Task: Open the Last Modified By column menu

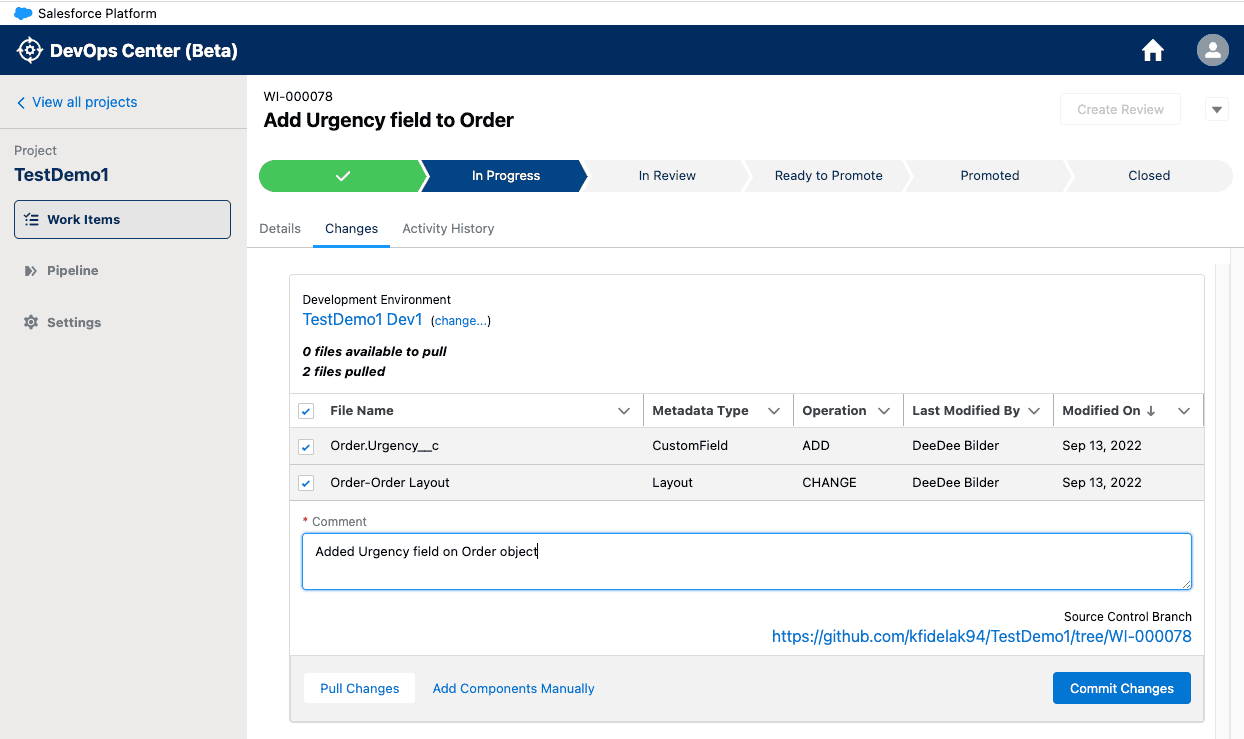Action: click(1034, 411)
